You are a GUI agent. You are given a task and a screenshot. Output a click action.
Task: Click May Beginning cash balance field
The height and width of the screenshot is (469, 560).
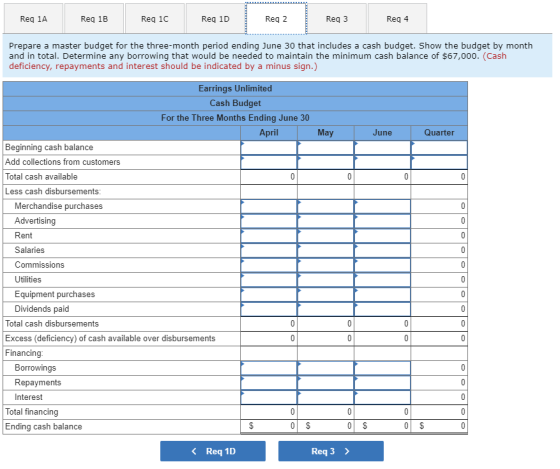click(x=326, y=148)
